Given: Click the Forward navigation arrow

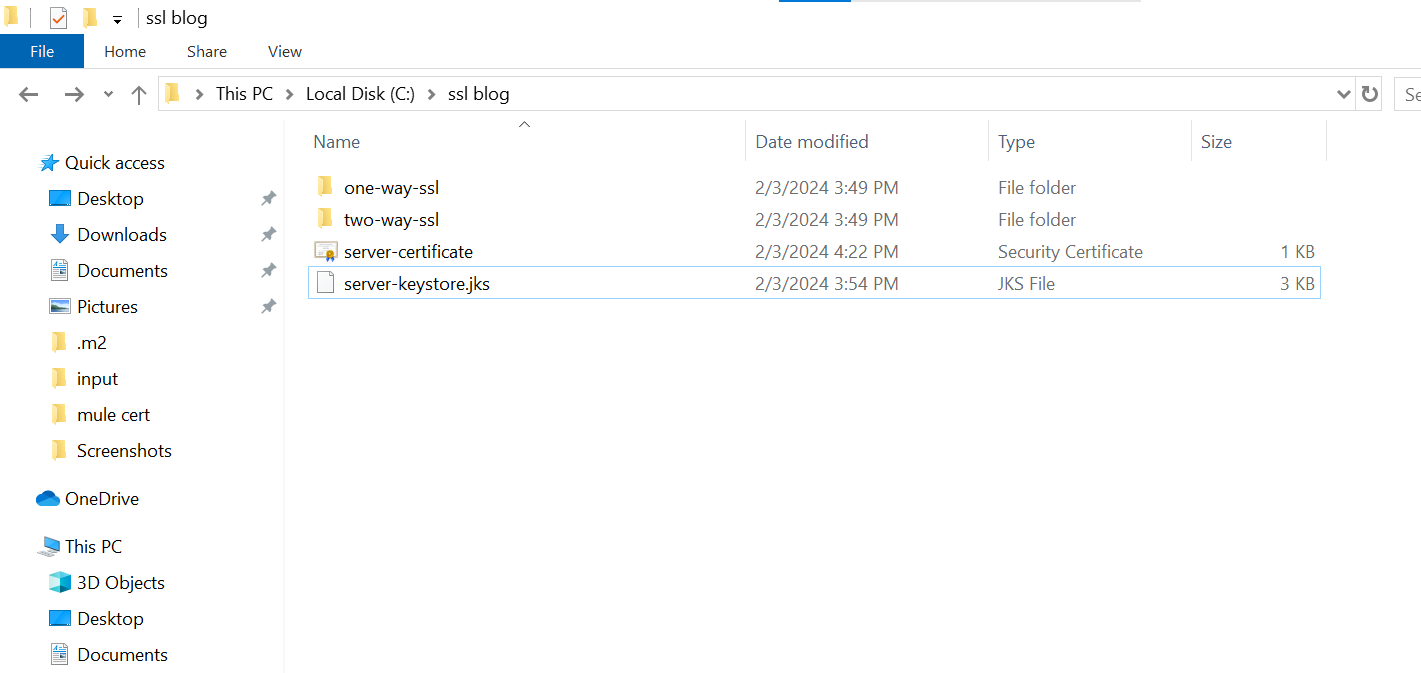Looking at the screenshot, I should pyautogui.click(x=73, y=94).
